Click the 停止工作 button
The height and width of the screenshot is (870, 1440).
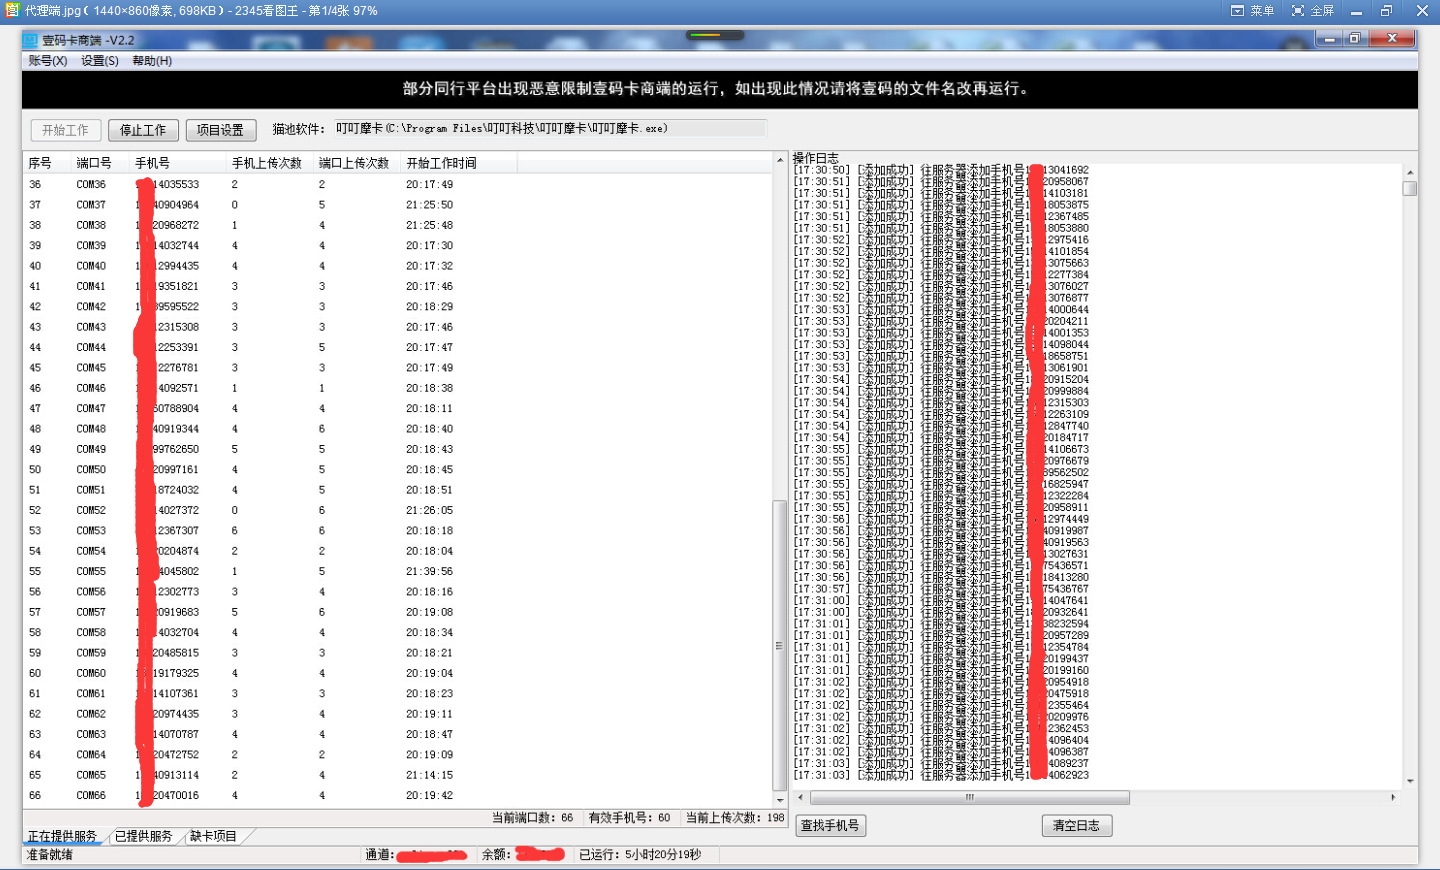(143, 130)
